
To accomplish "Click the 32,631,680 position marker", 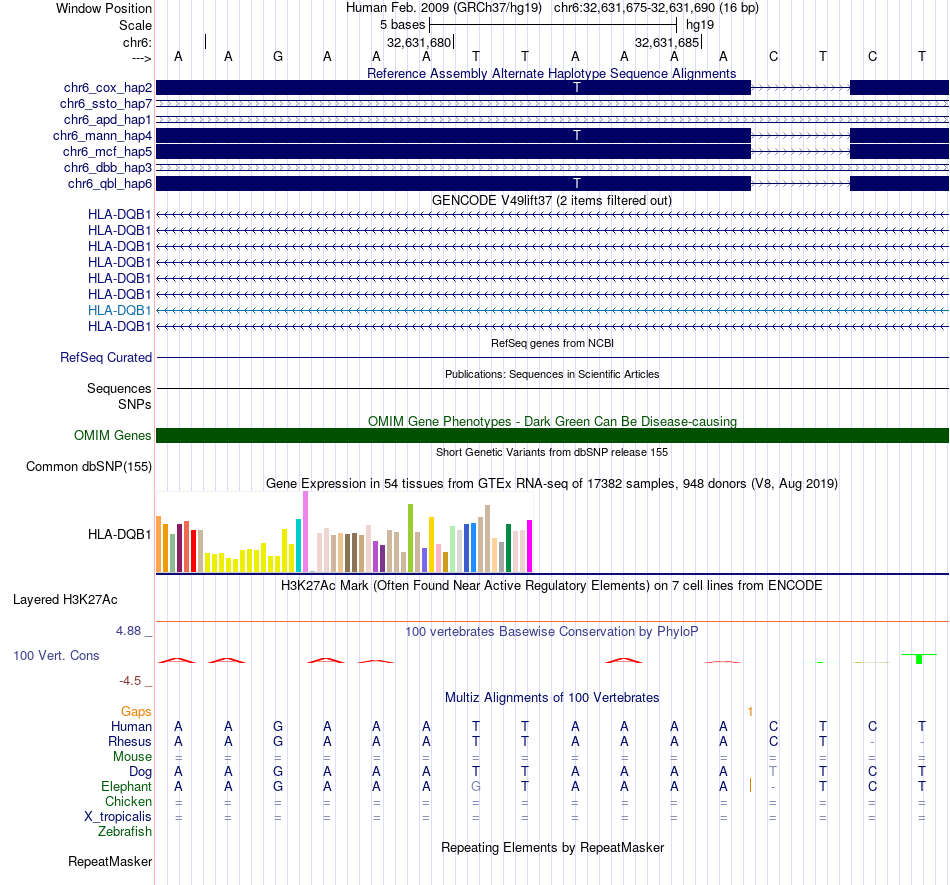I will [419, 42].
